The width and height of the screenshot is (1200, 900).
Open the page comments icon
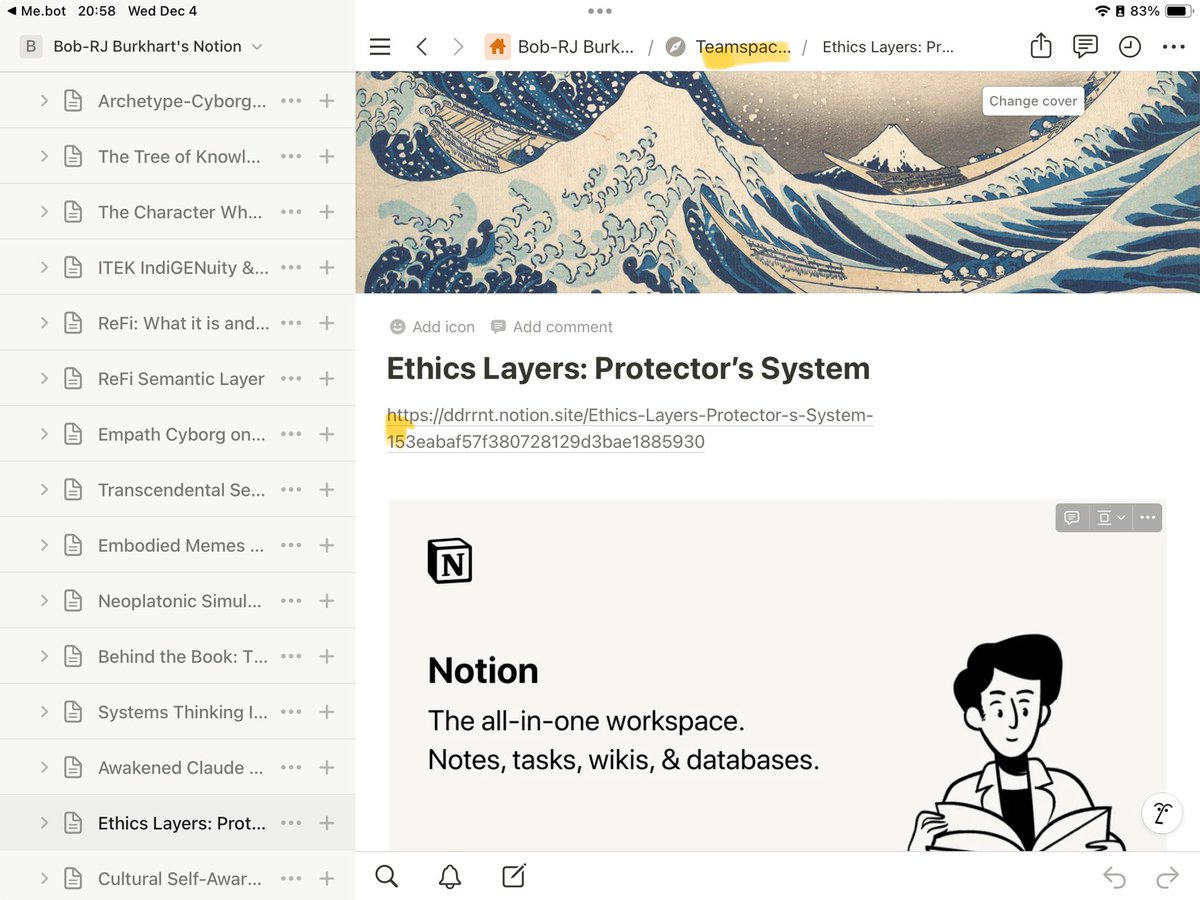pos(1085,46)
